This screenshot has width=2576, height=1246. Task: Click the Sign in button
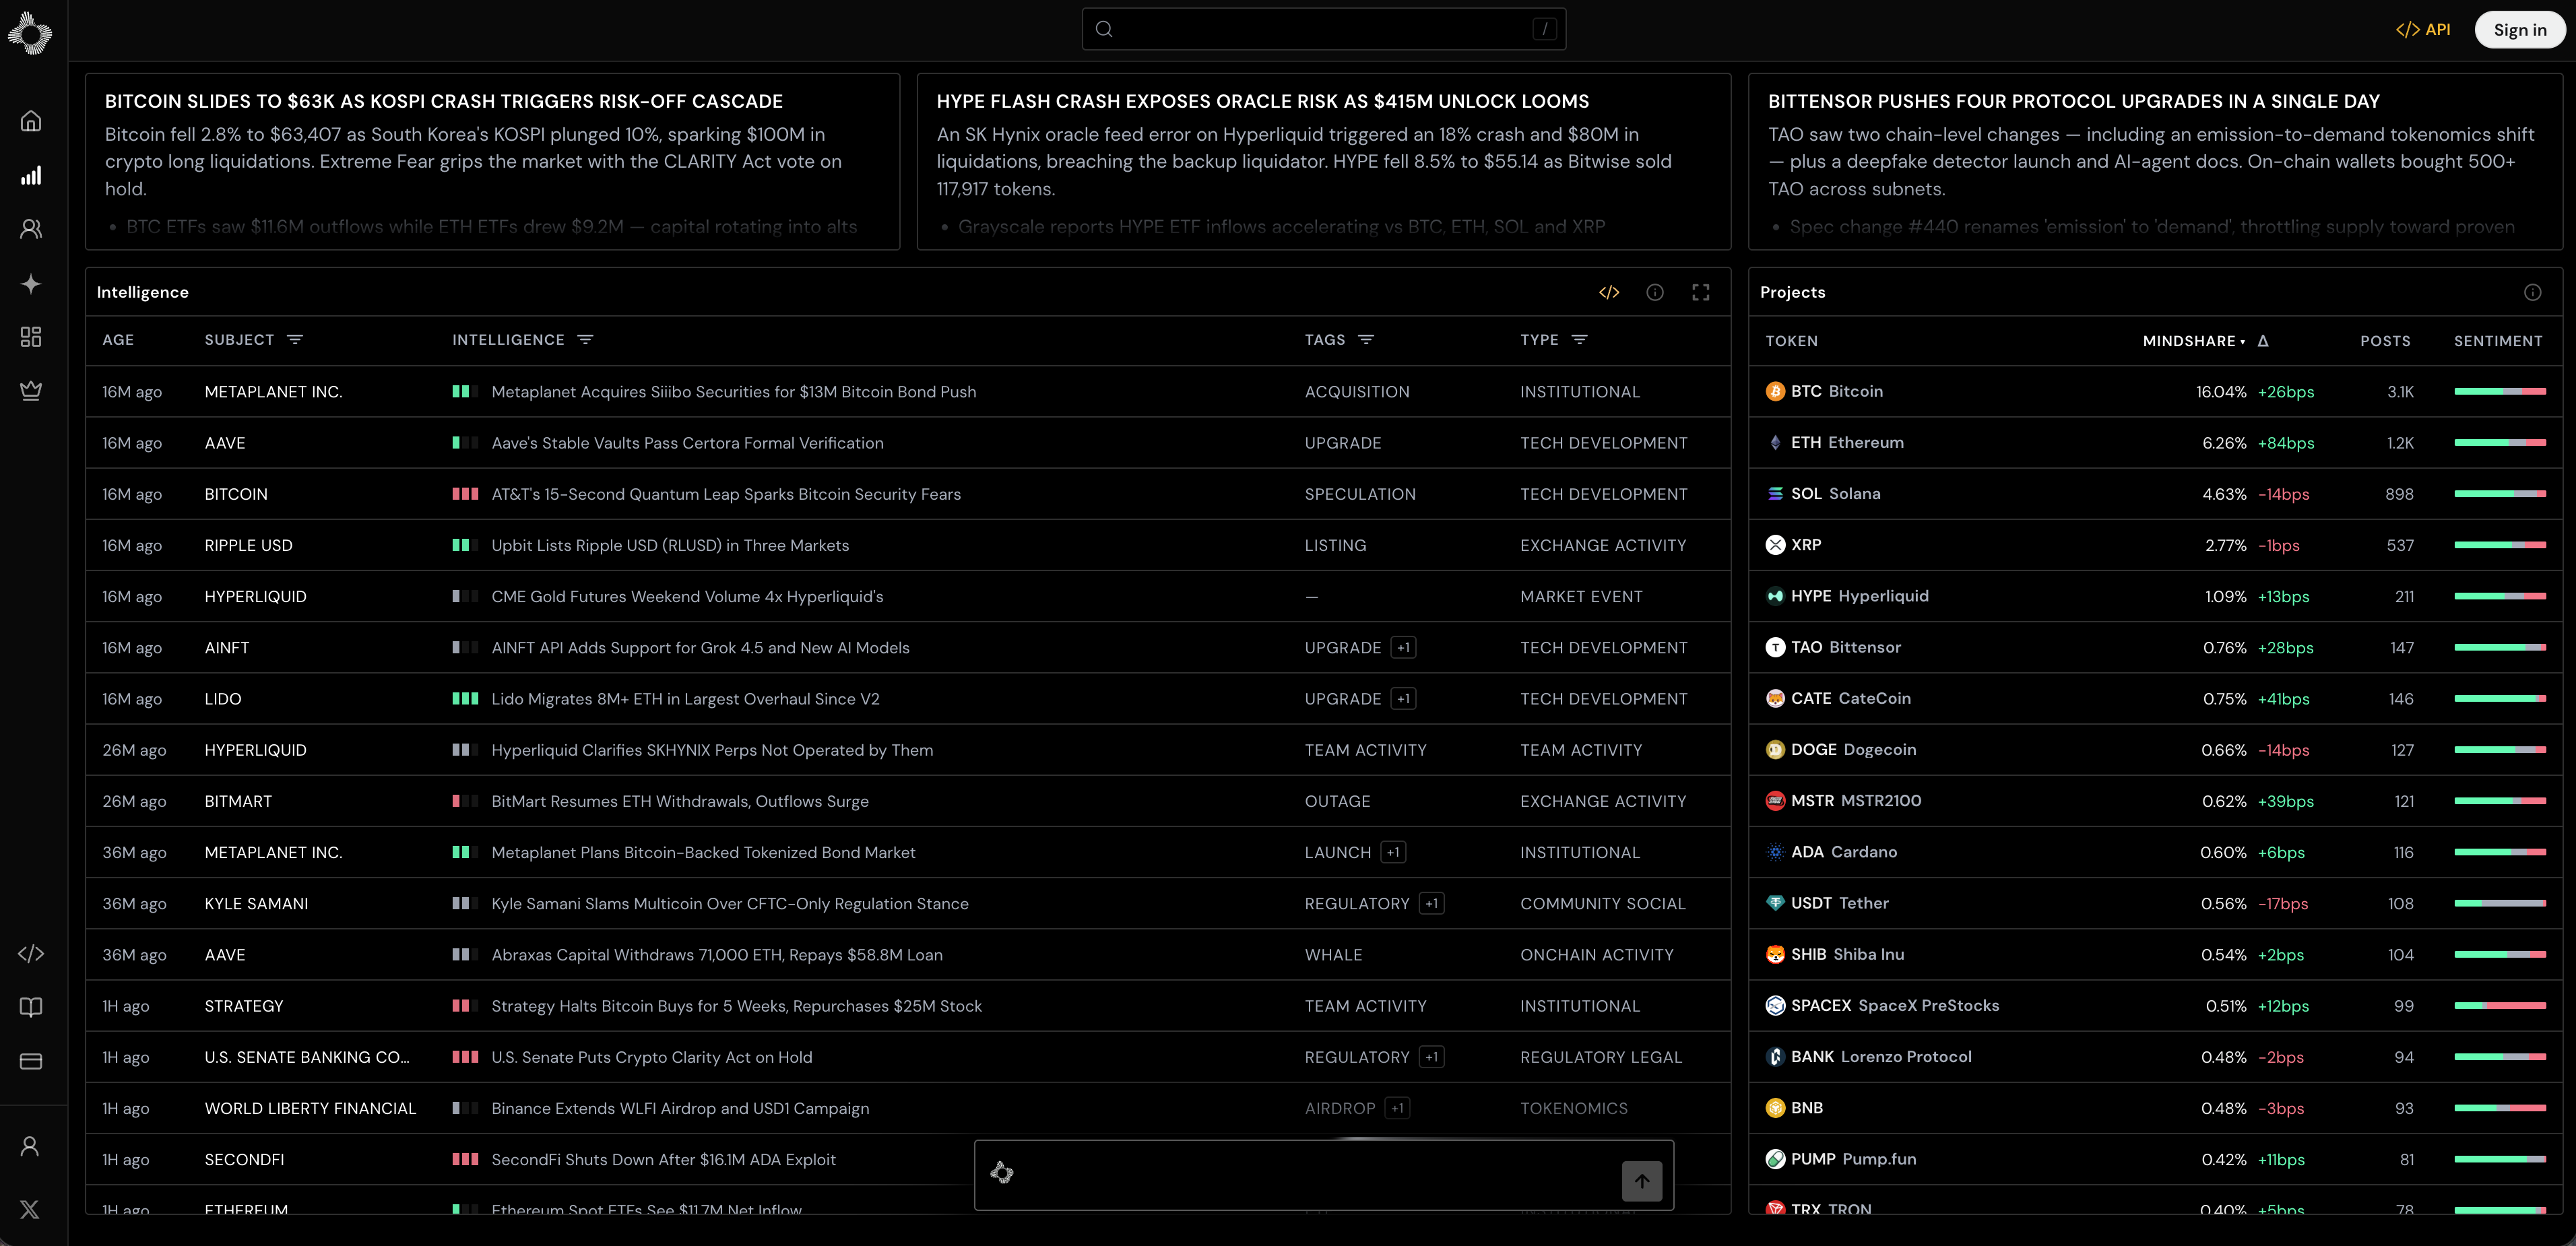[x=2520, y=30]
